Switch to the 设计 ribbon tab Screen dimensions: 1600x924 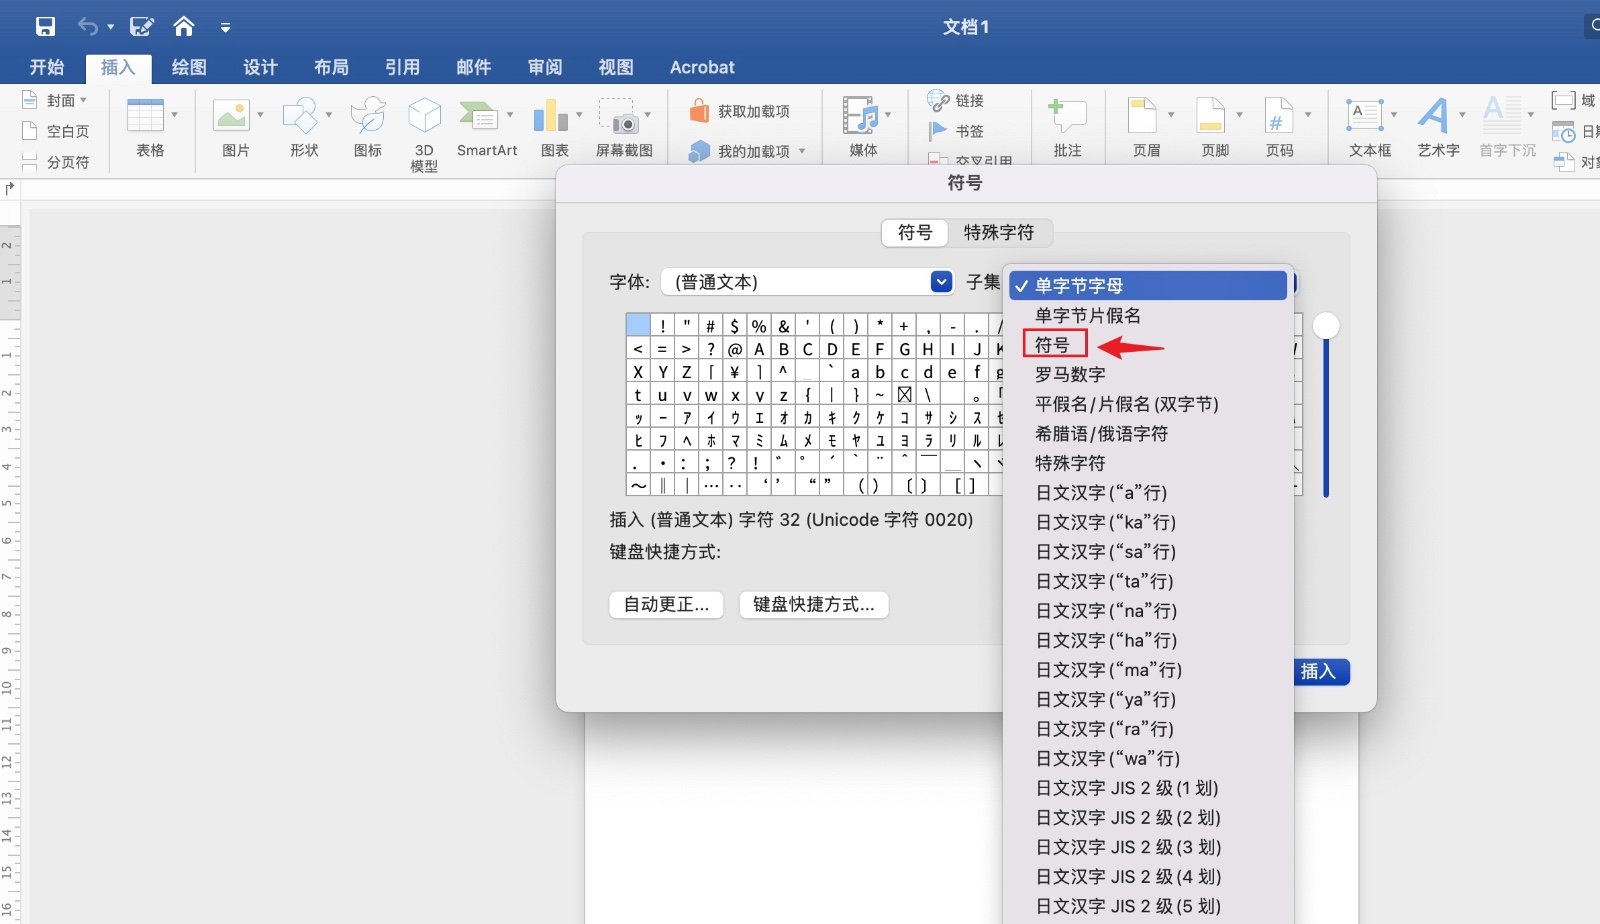(x=260, y=67)
